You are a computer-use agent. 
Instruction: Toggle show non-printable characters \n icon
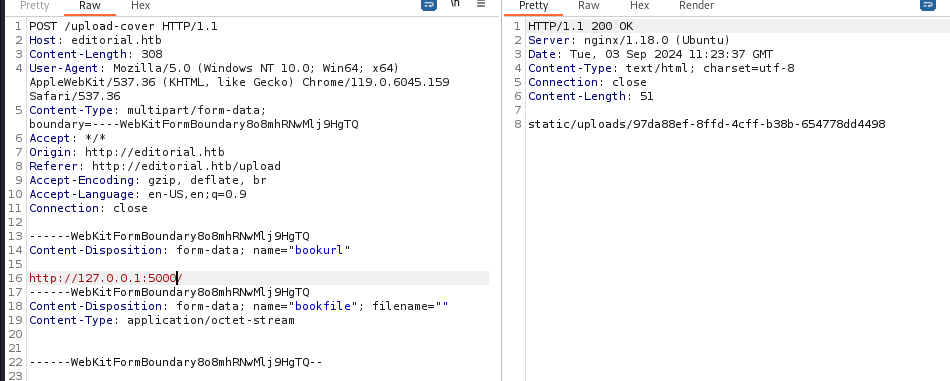coord(455,4)
